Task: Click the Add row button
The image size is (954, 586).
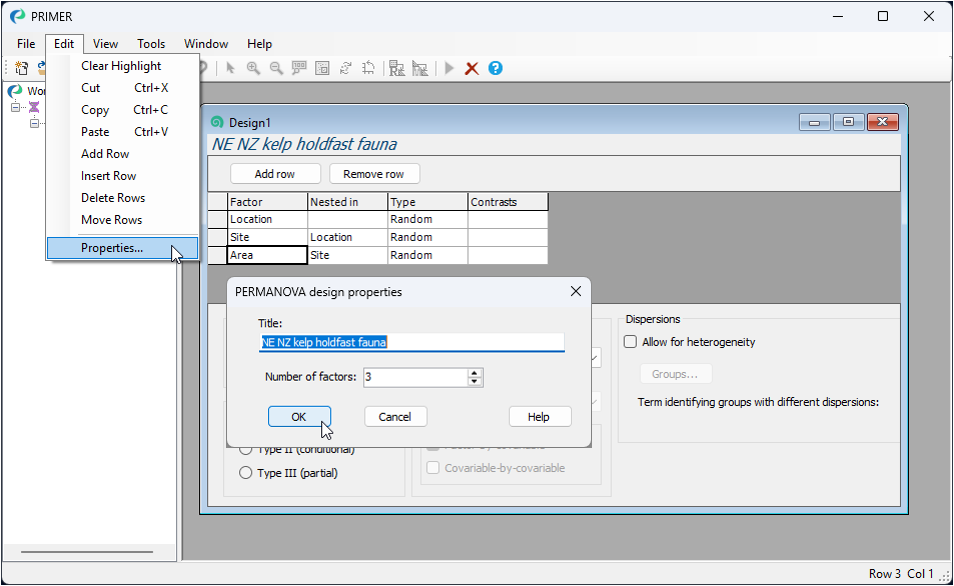Action: [275, 174]
